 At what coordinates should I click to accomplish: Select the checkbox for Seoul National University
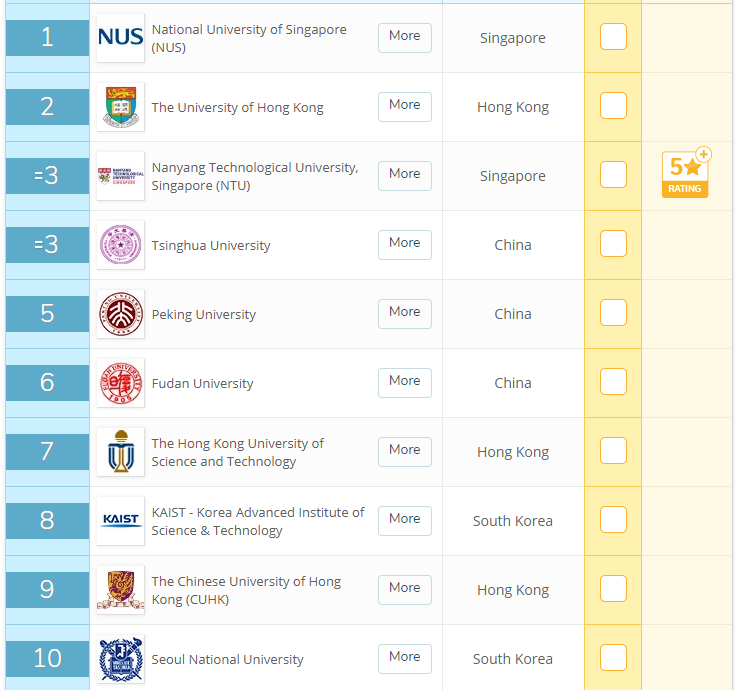pos(613,658)
